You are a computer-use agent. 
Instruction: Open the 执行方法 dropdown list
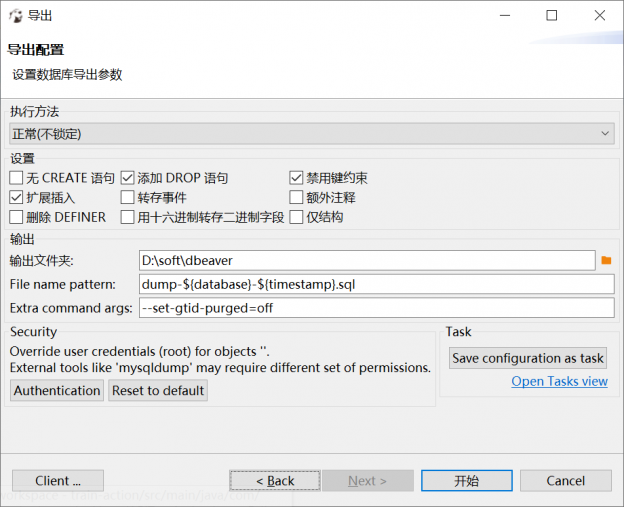(311, 134)
